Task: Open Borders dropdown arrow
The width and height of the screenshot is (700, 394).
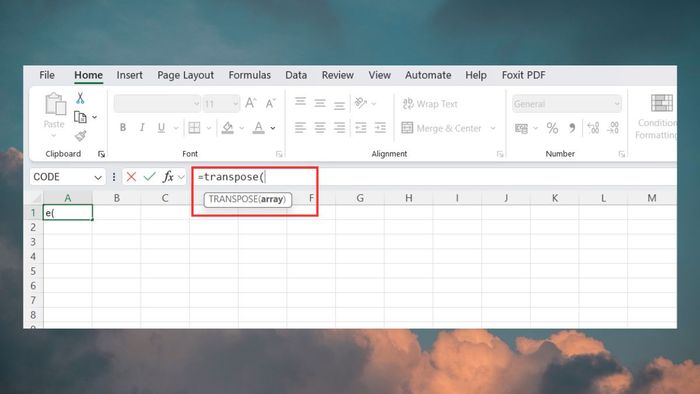Action: [208, 128]
